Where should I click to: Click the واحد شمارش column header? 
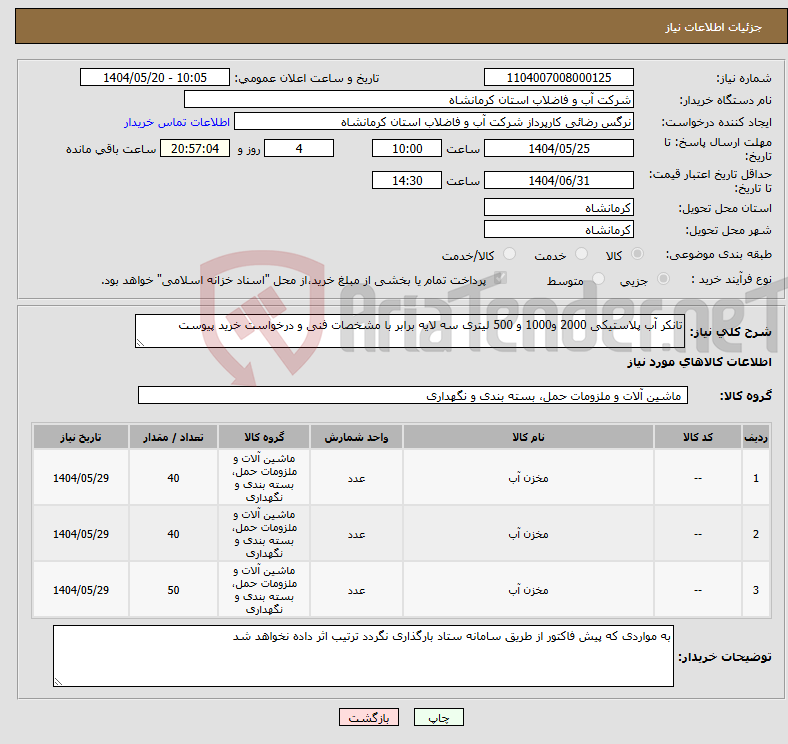(x=356, y=437)
